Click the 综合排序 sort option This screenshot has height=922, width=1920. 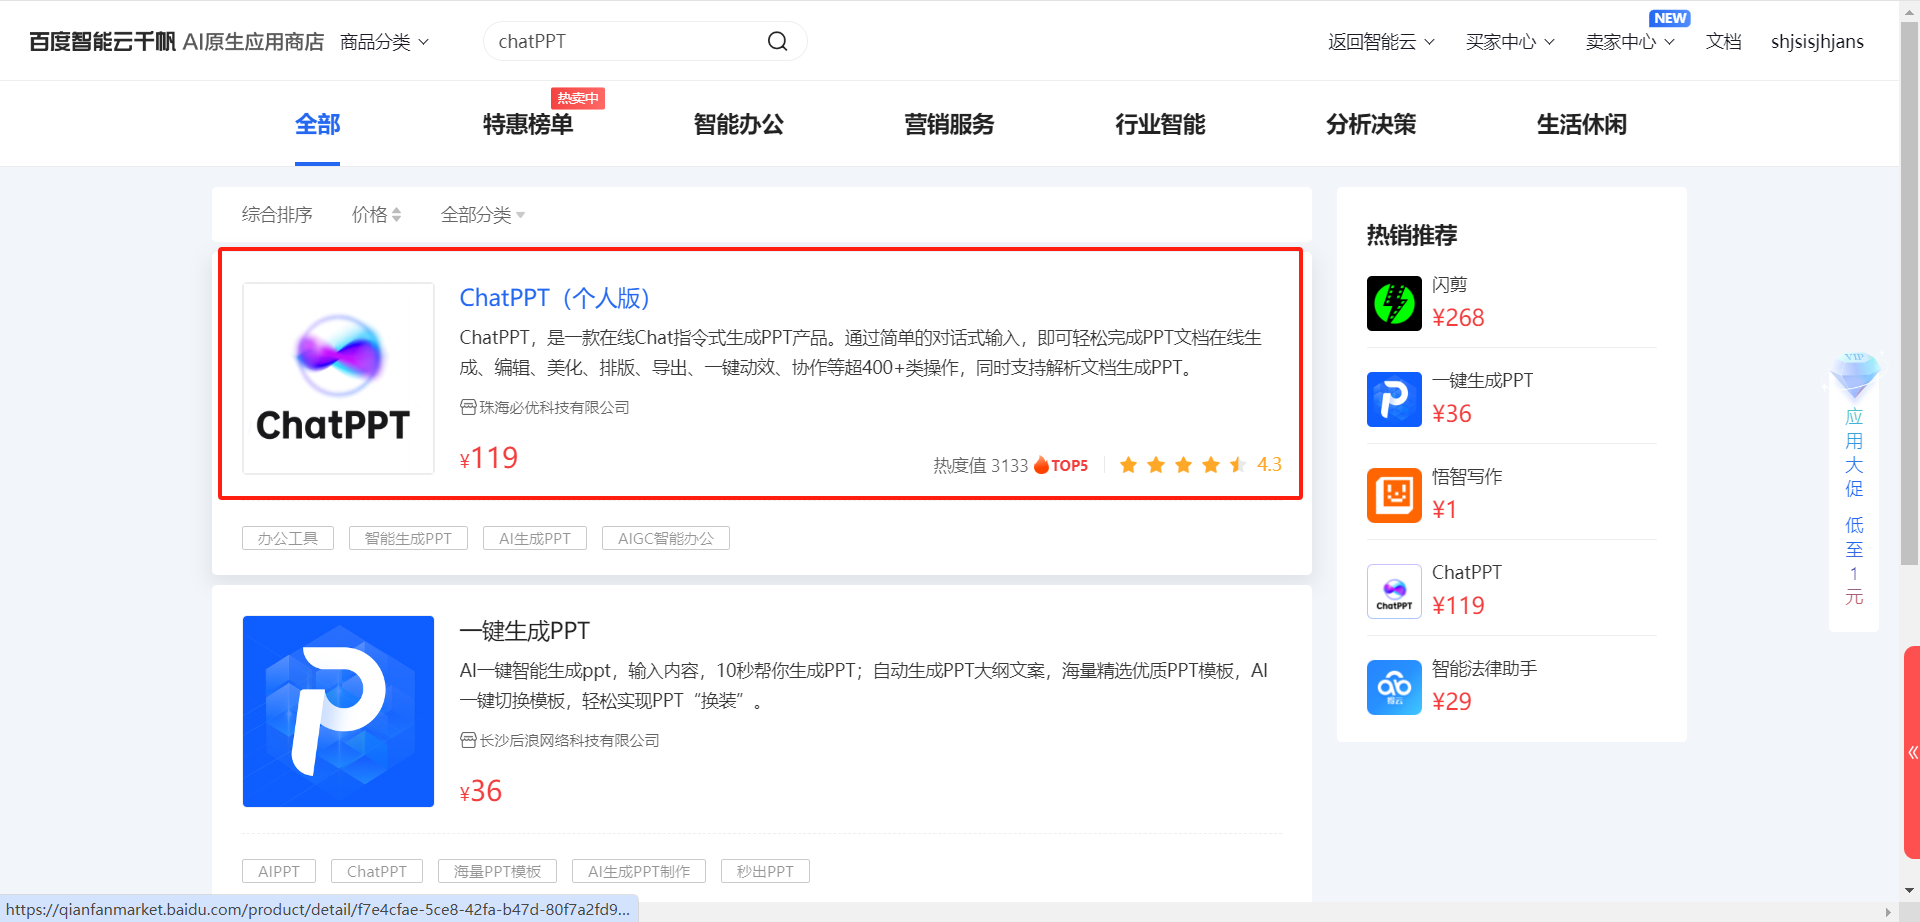(277, 214)
